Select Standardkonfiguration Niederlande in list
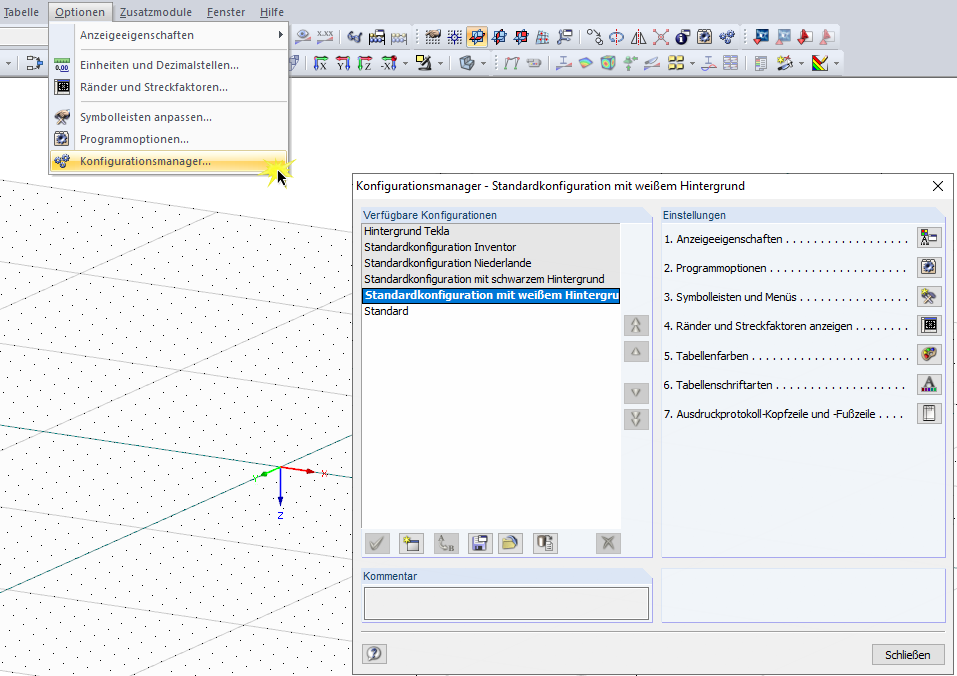Viewport: 957px width, 676px height. tap(447, 263)
